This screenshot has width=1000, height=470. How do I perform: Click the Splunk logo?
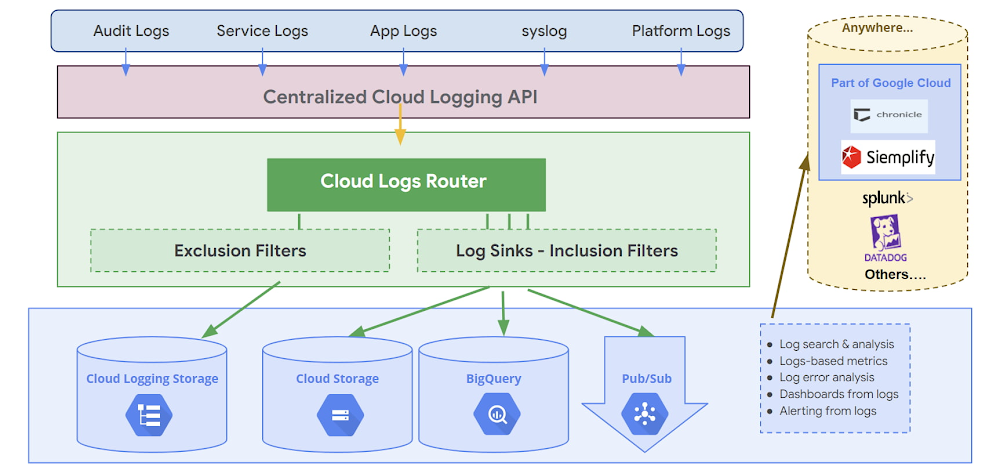tap(888, 199)
